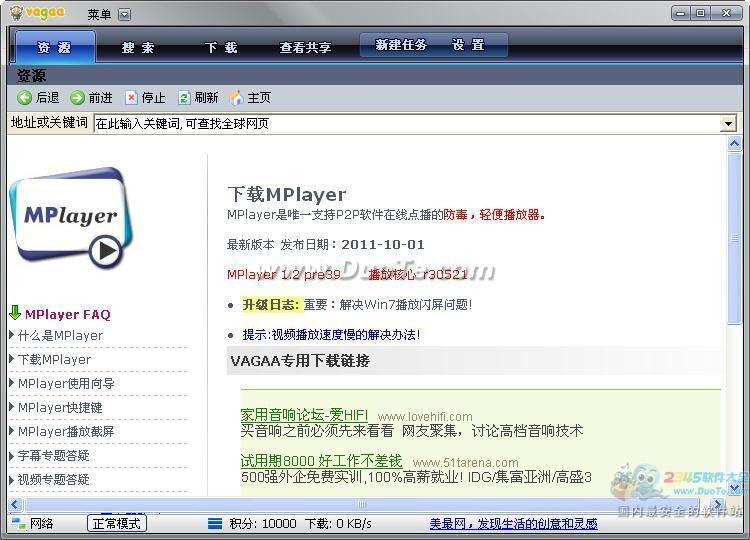Minimize the Vagaa window

tap(681, 13)
